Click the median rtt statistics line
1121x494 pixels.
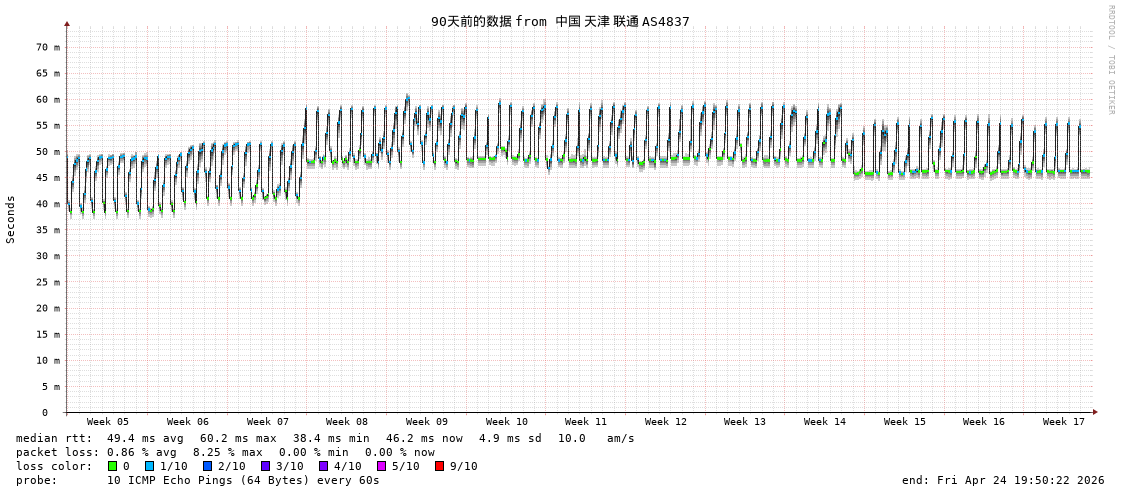(325, 438)
